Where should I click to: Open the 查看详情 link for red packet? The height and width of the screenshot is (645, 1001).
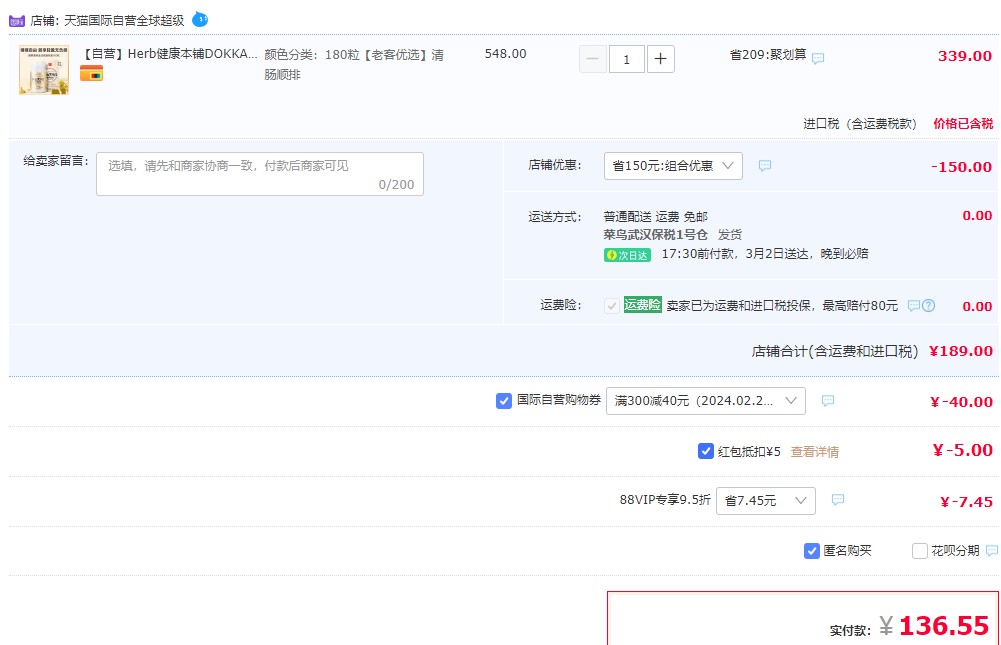click(x=815, y=452)
